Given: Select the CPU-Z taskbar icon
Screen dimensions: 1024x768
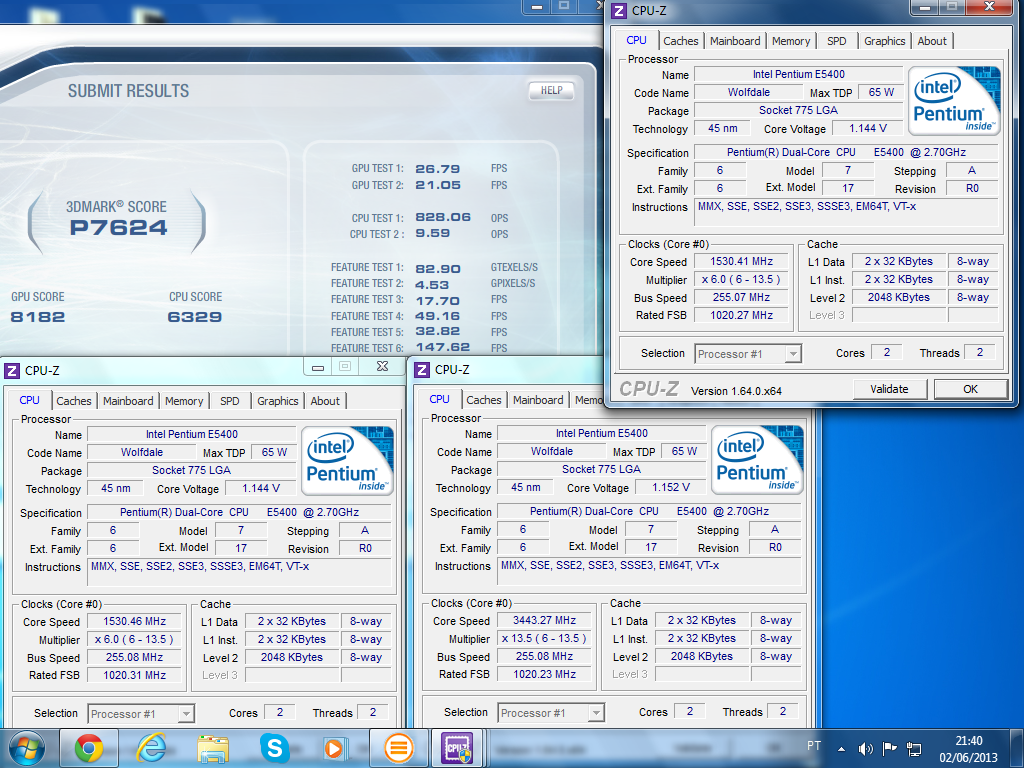Looking at the screenshot, I should pyautogui.click(x=456, y=748).
